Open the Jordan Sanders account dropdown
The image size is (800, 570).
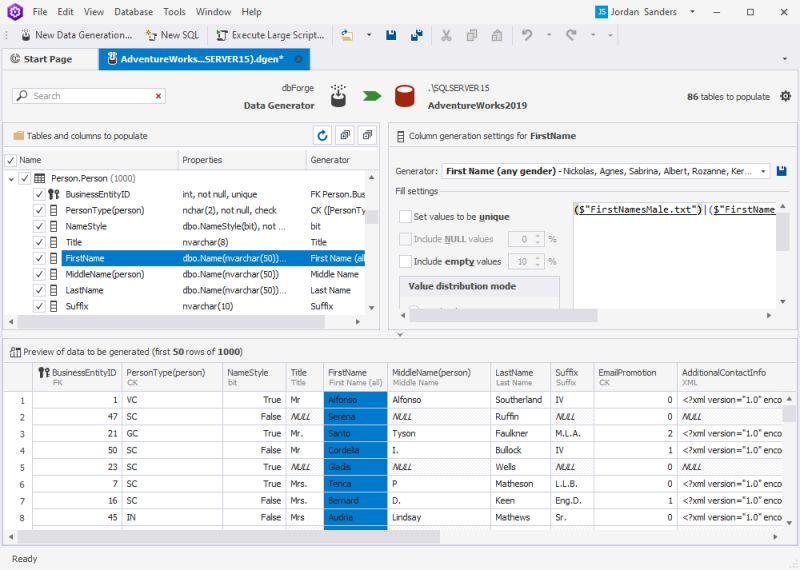tap(692, 12)
